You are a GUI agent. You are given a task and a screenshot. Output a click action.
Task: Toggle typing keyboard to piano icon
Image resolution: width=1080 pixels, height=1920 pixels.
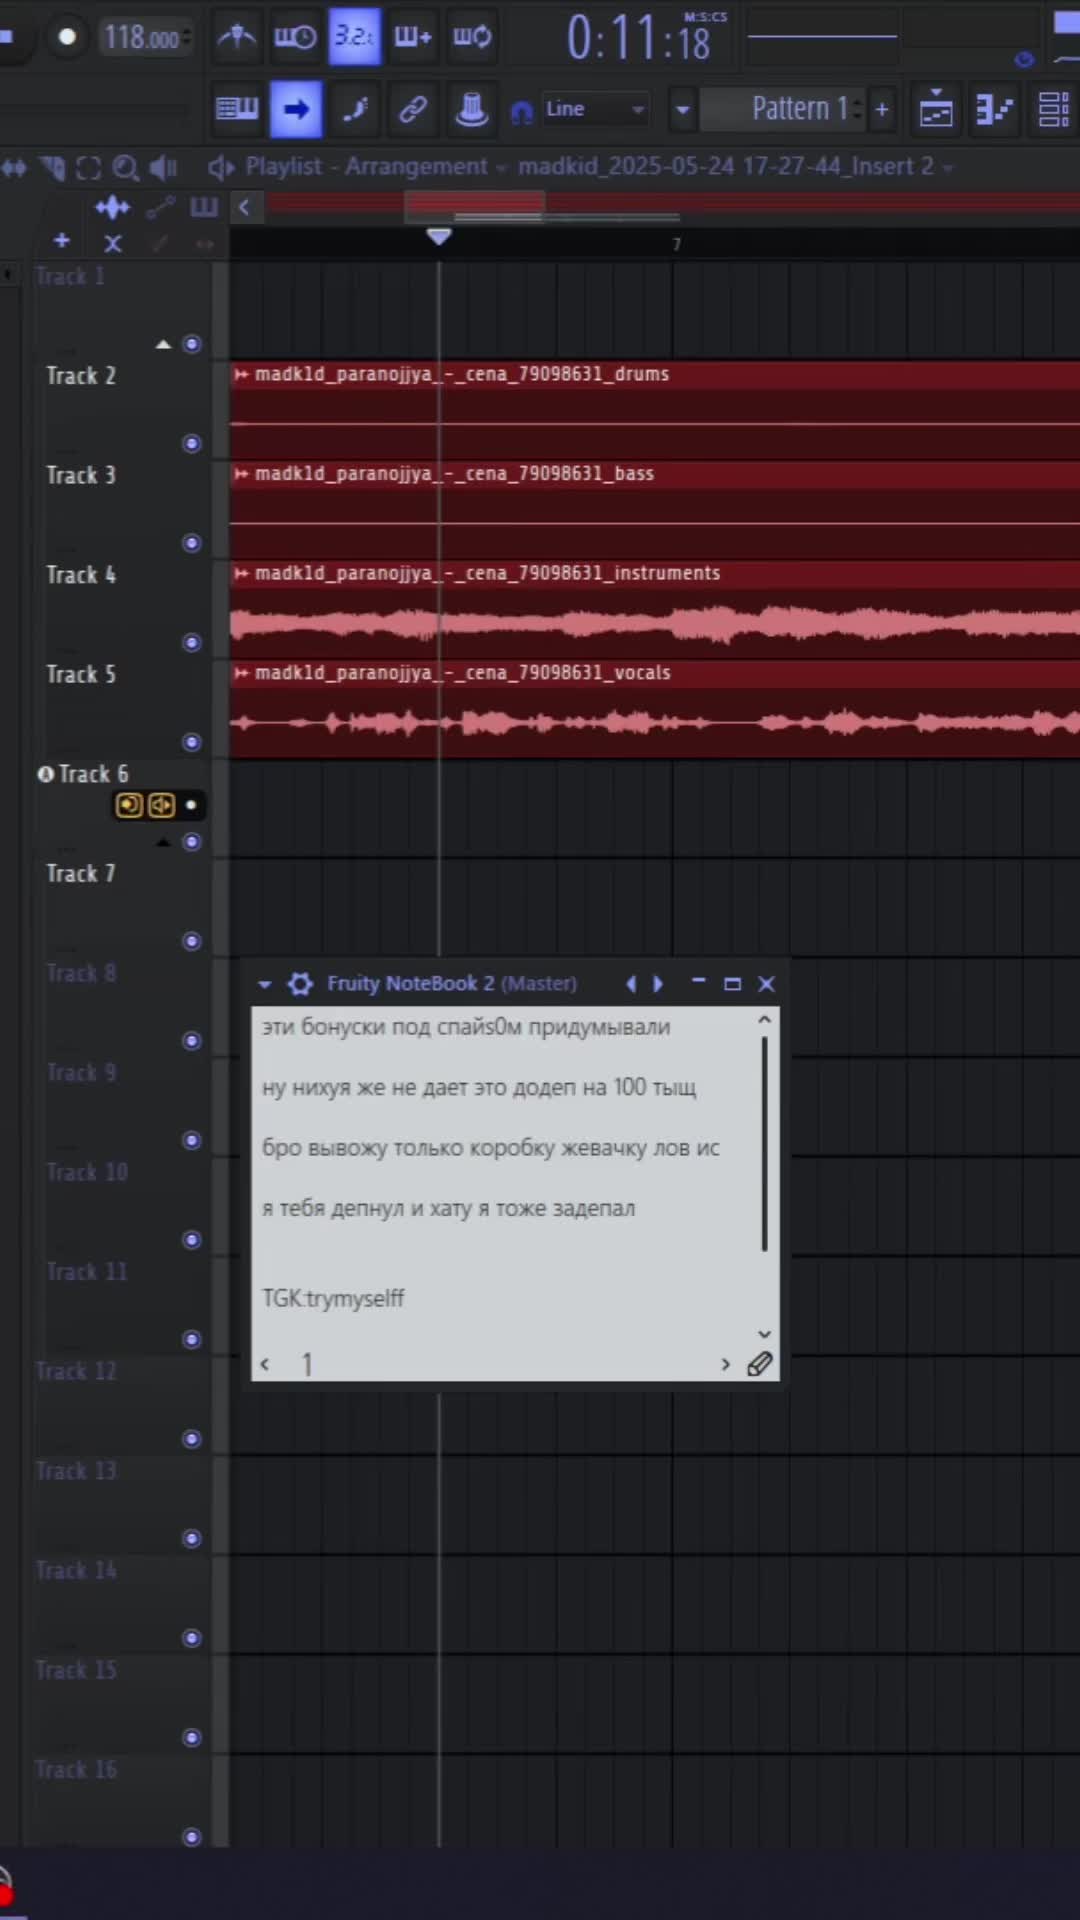(x=237, y=109)
